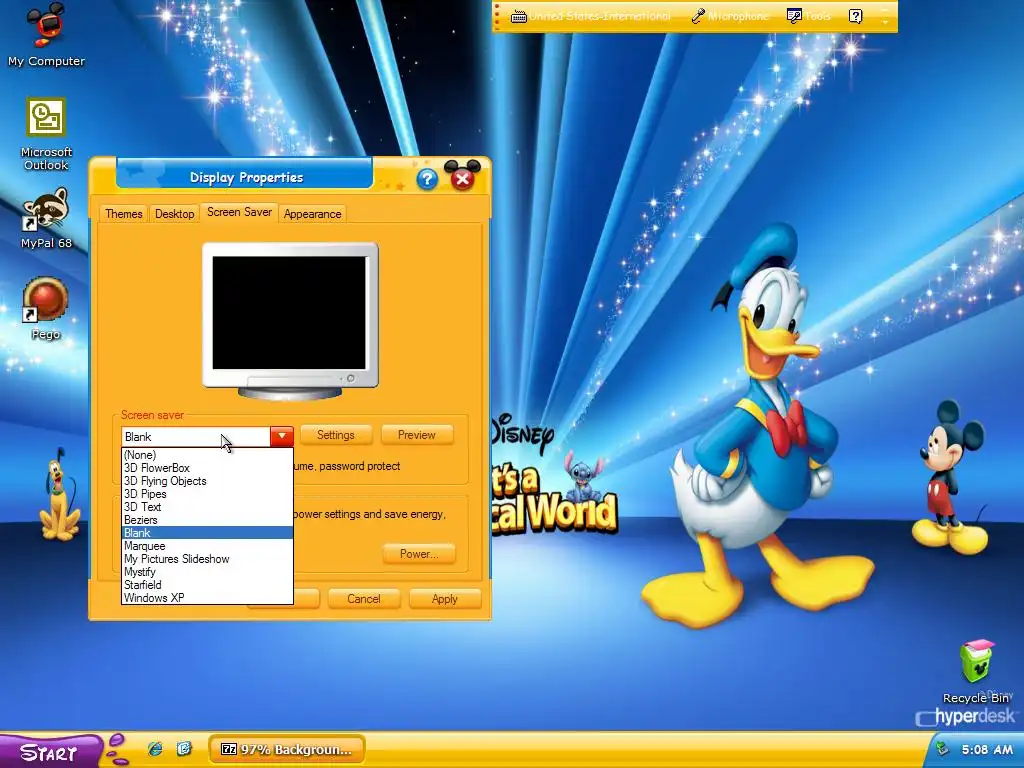Click the language bar help icon

tap(856, 16)
